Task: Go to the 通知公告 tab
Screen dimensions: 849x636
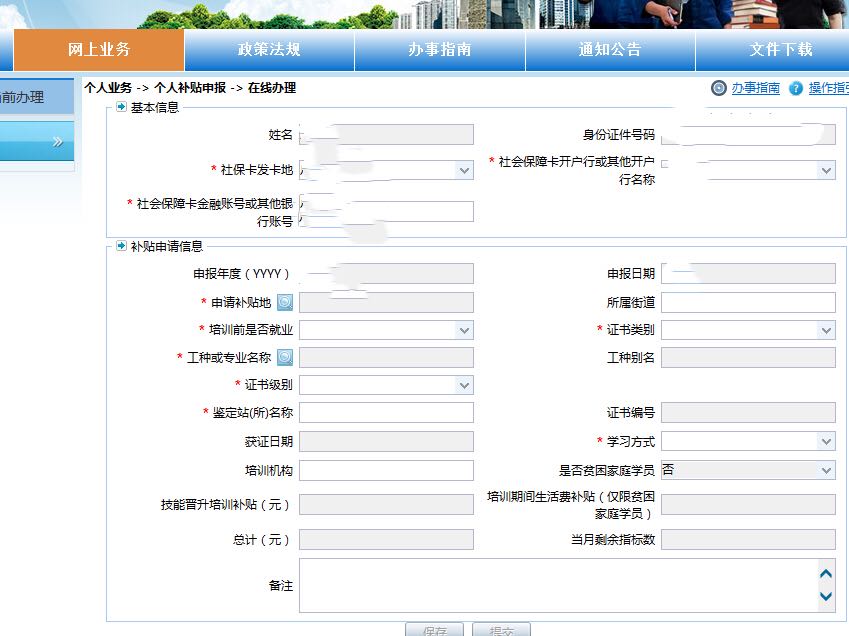Action: pyautogui.click(x=610, y=50)
